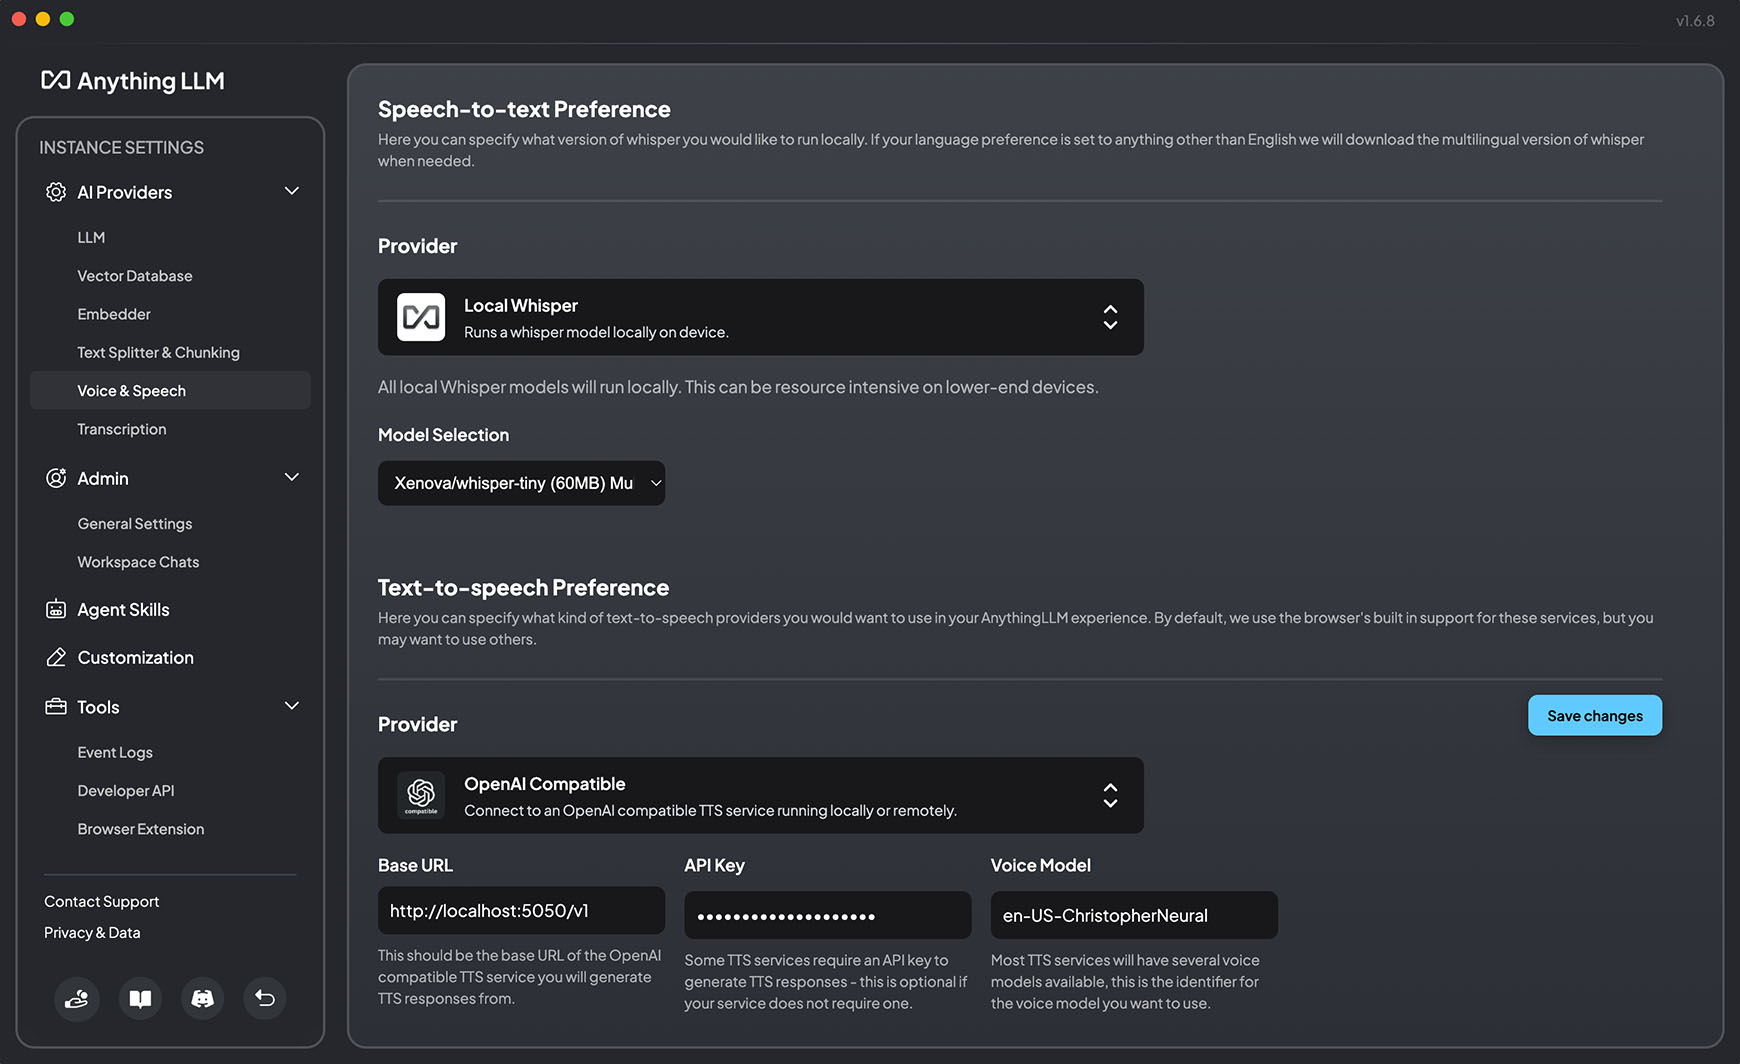This screenshot has height=1064, width=1740.
Task: Click the AnythingLLM logo in header
Action: [133, 81]
